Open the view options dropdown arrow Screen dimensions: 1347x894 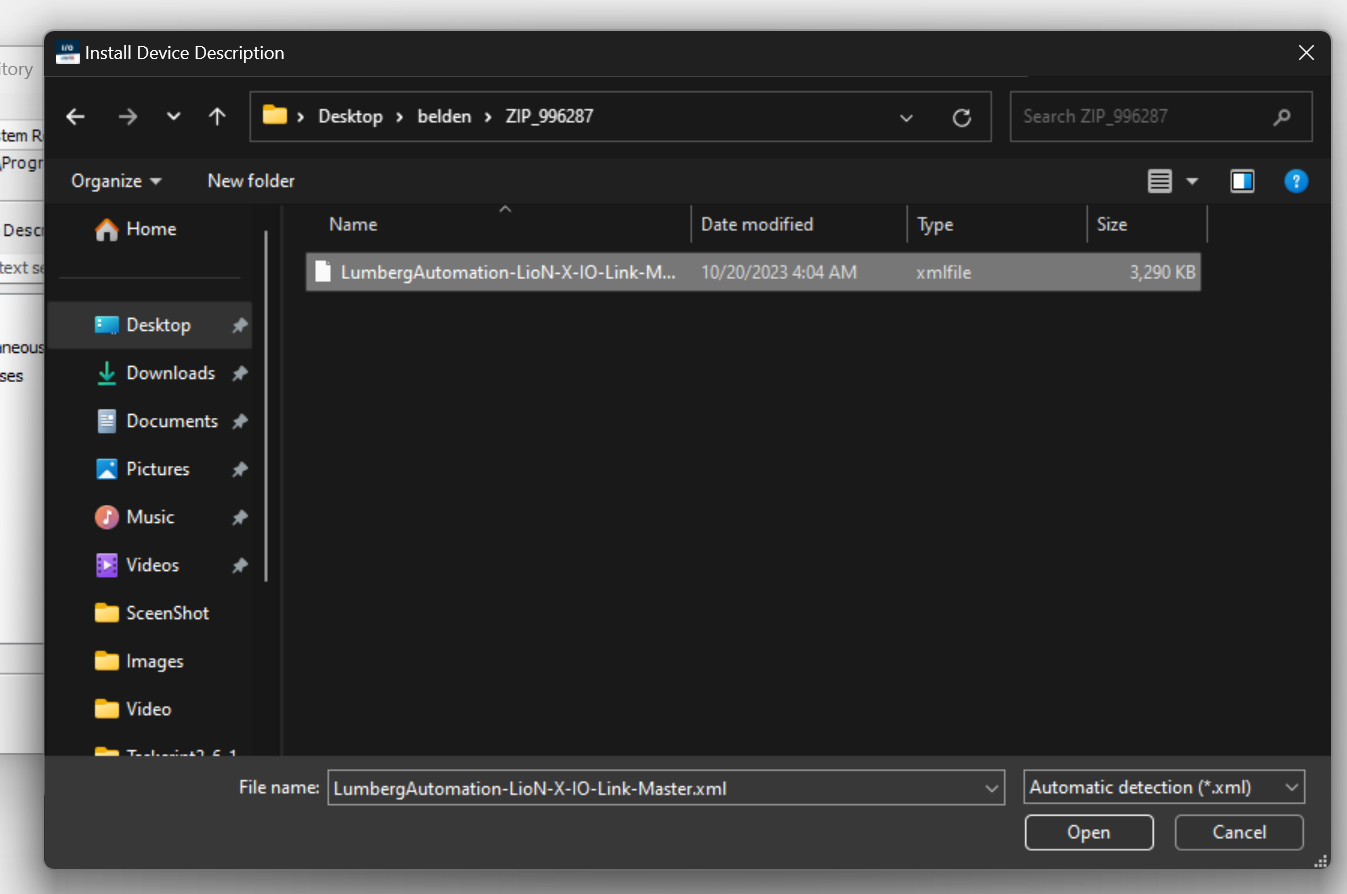coord(1192,181)
